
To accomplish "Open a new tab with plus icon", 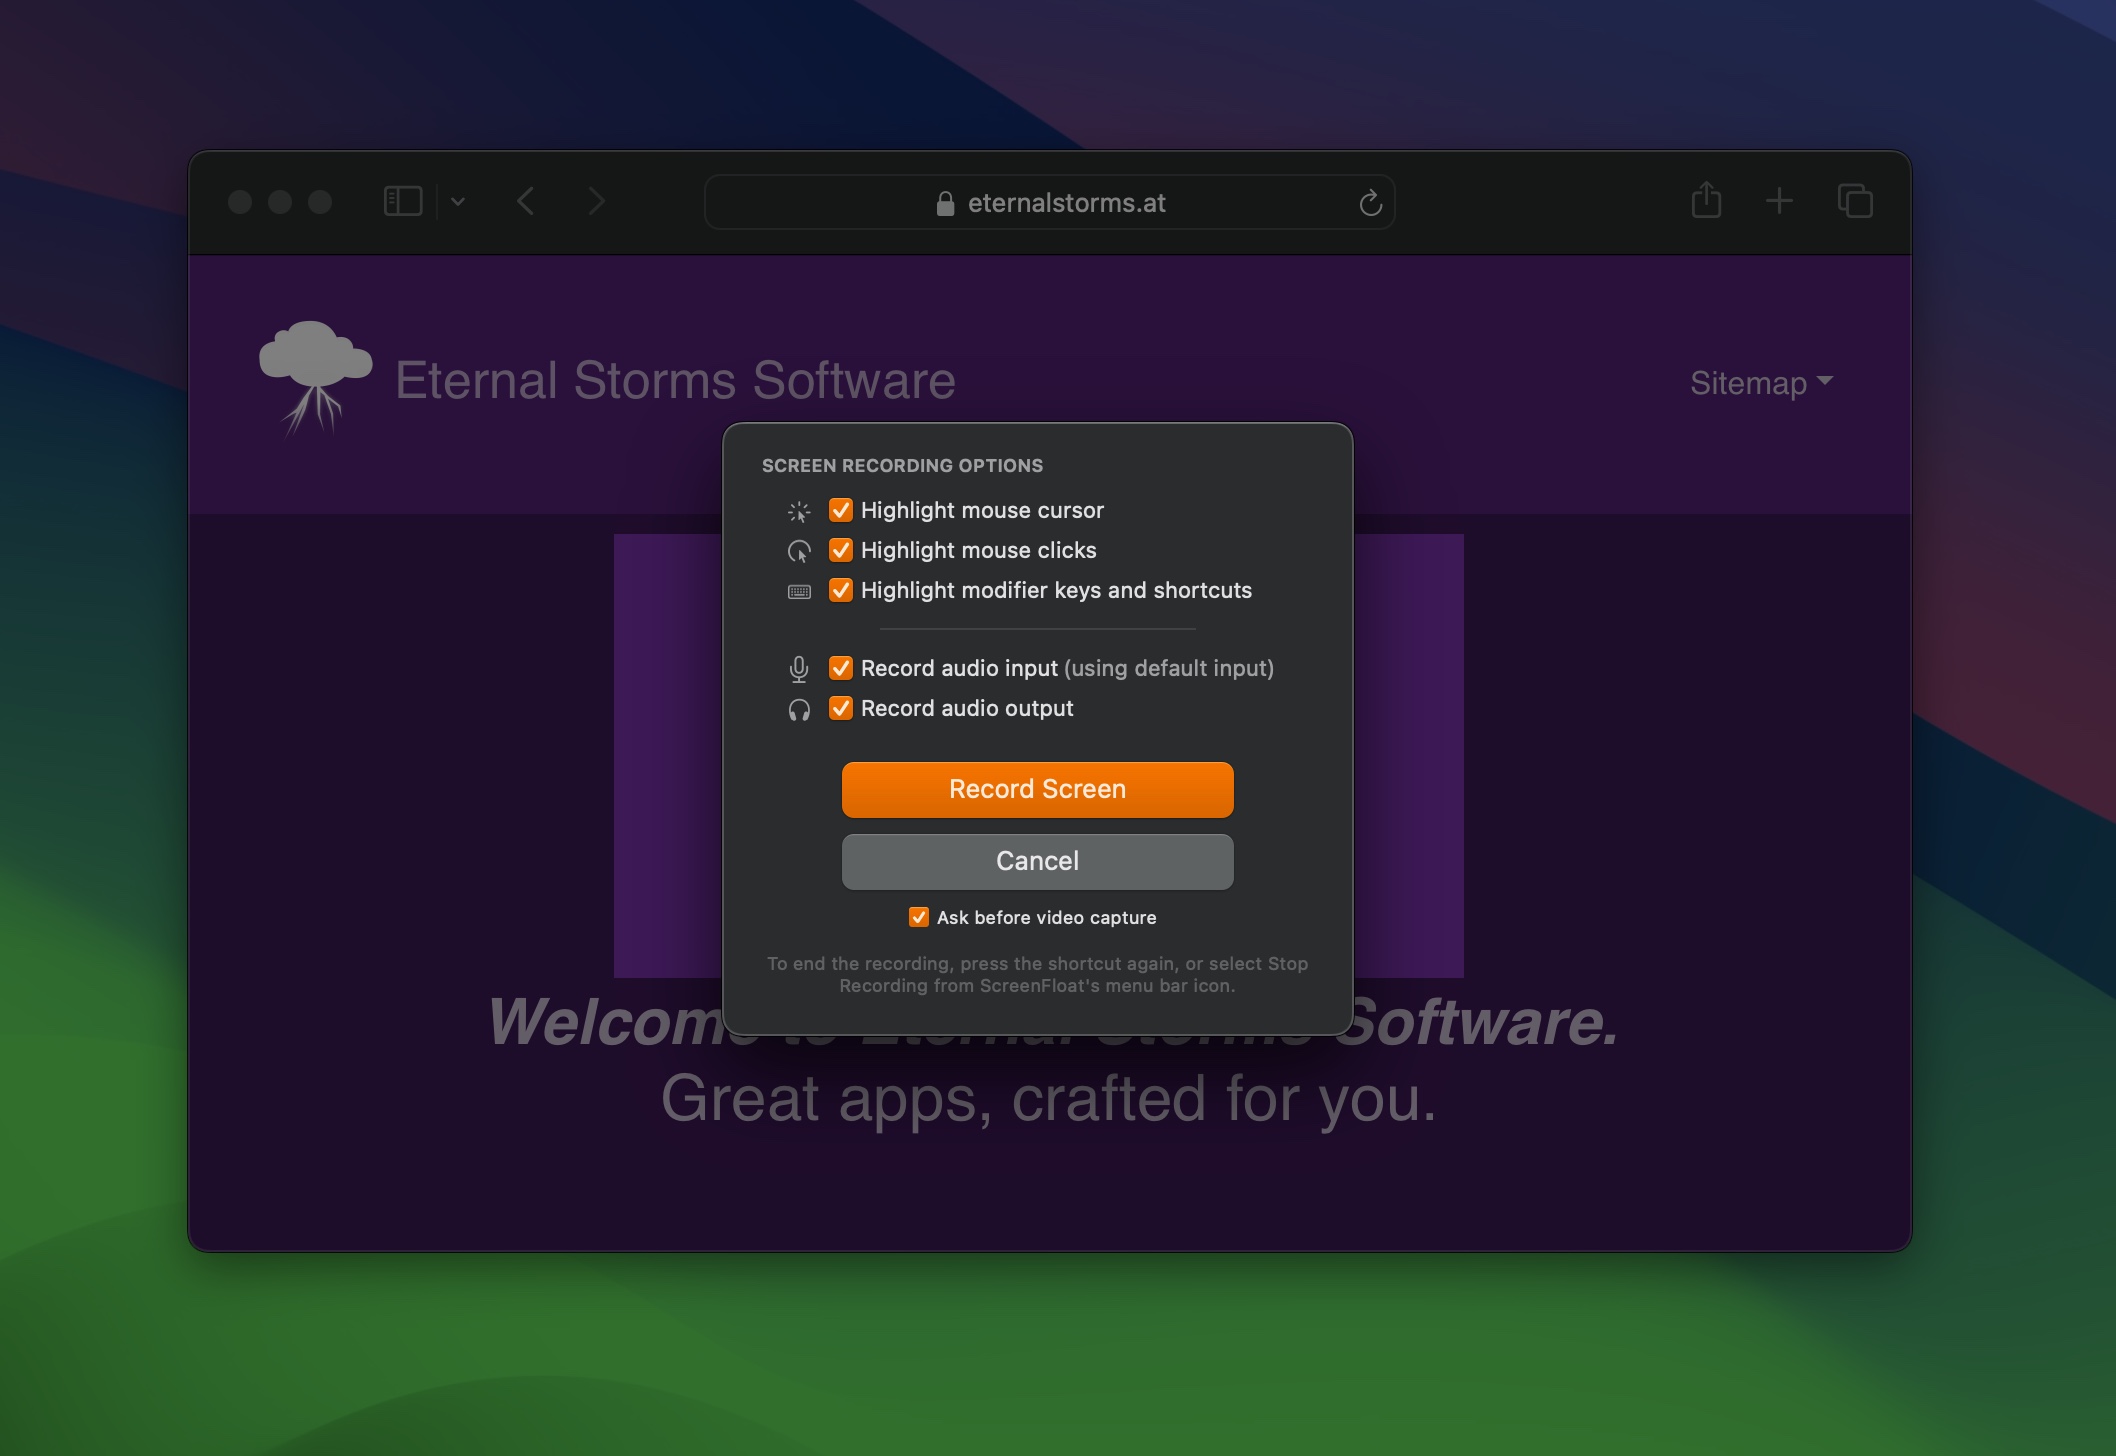I will point(1779,201).
